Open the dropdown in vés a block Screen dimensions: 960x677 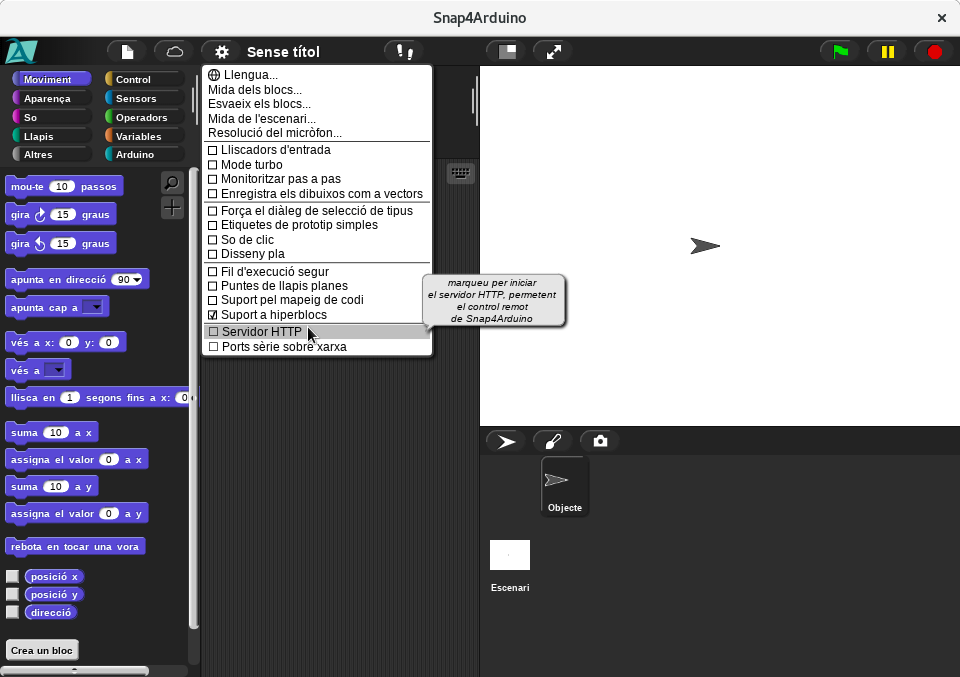click(x=54, y=370)
